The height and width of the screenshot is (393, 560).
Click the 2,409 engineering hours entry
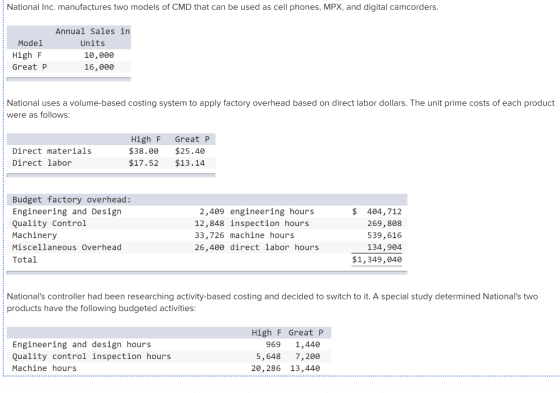point(257,212)
